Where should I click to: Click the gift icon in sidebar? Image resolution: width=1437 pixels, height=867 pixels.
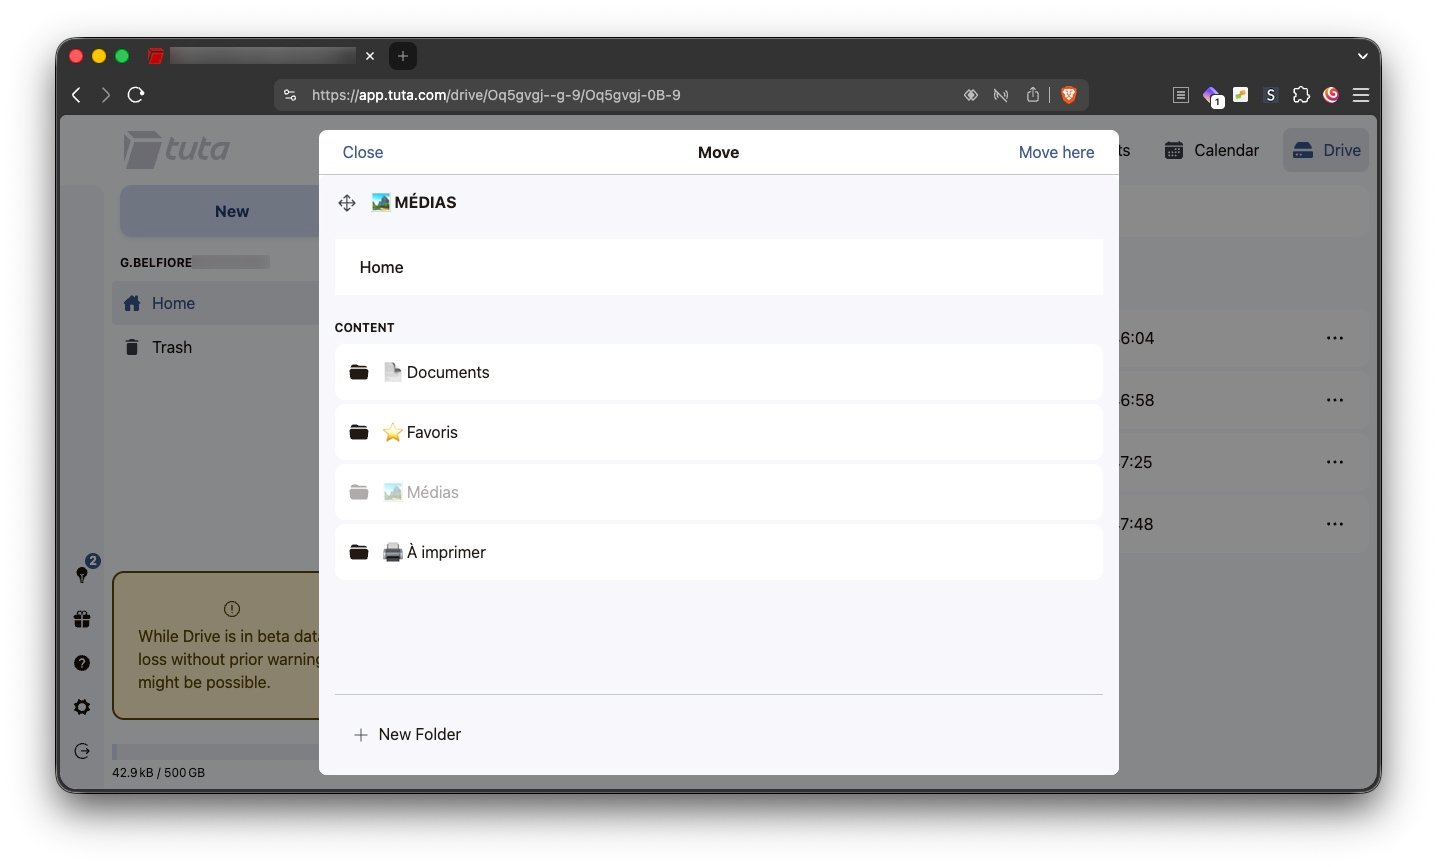point(82,620)
